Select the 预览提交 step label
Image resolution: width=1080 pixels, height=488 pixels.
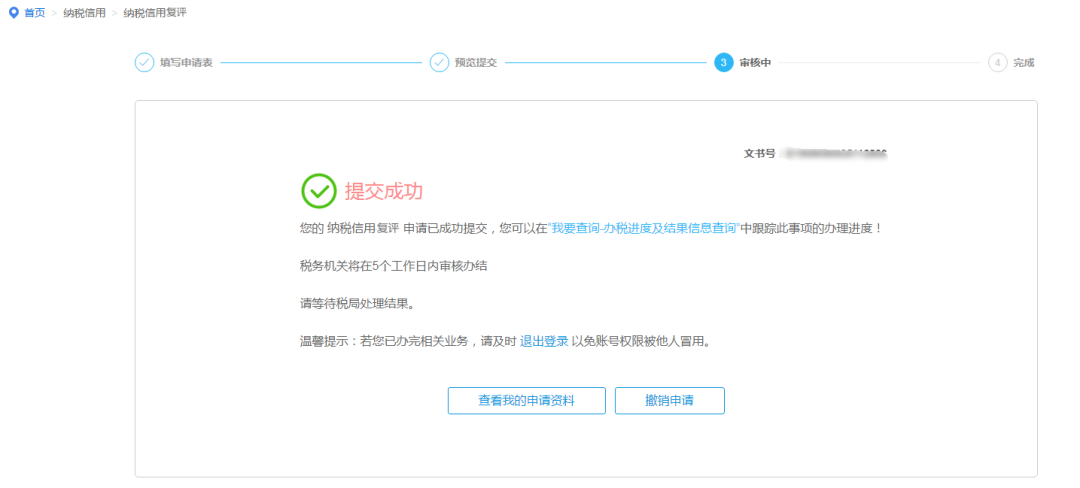(476, 63)
